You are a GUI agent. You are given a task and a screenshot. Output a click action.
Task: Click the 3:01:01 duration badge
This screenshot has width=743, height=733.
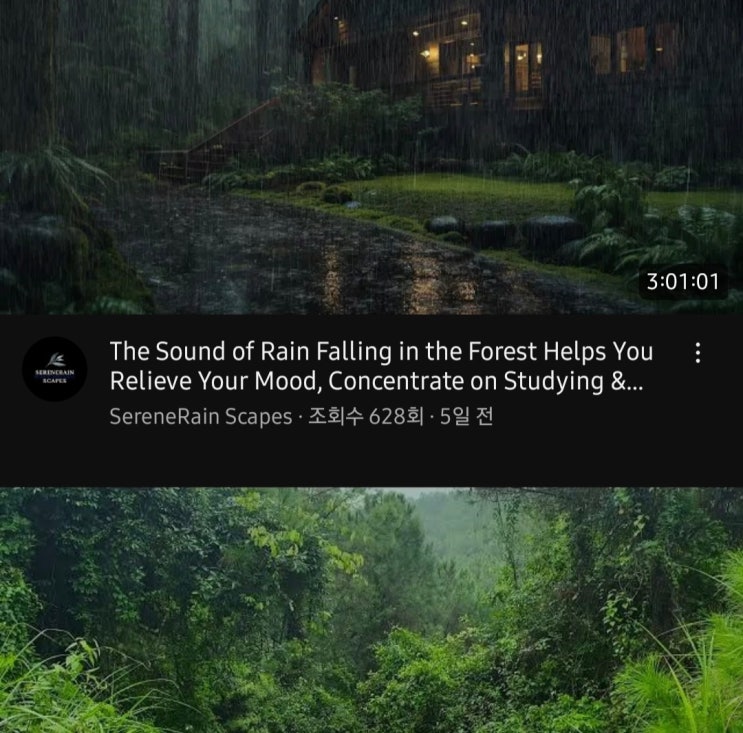tap(683, 281)
